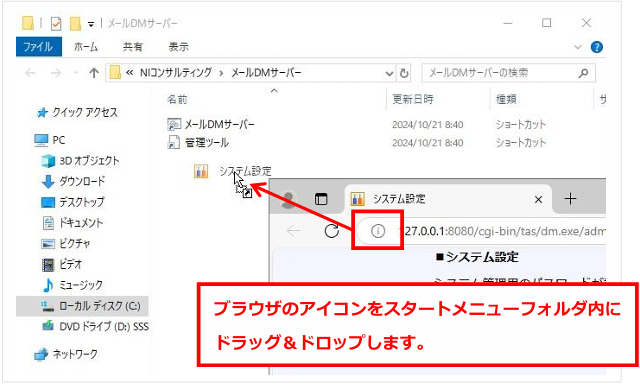Click the quick access new folder icon
The height and width of the screenshot is (384, 640).
tap(75, 24)
